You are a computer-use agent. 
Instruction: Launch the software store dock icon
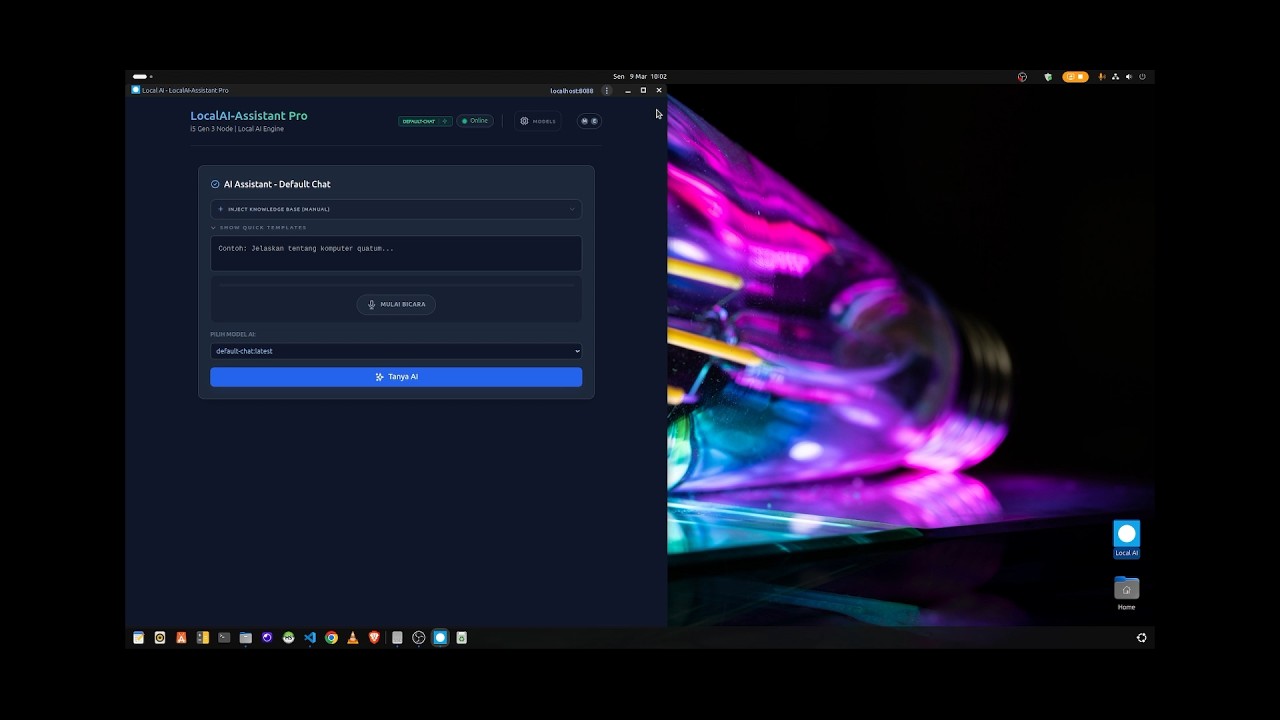[181, 637]
